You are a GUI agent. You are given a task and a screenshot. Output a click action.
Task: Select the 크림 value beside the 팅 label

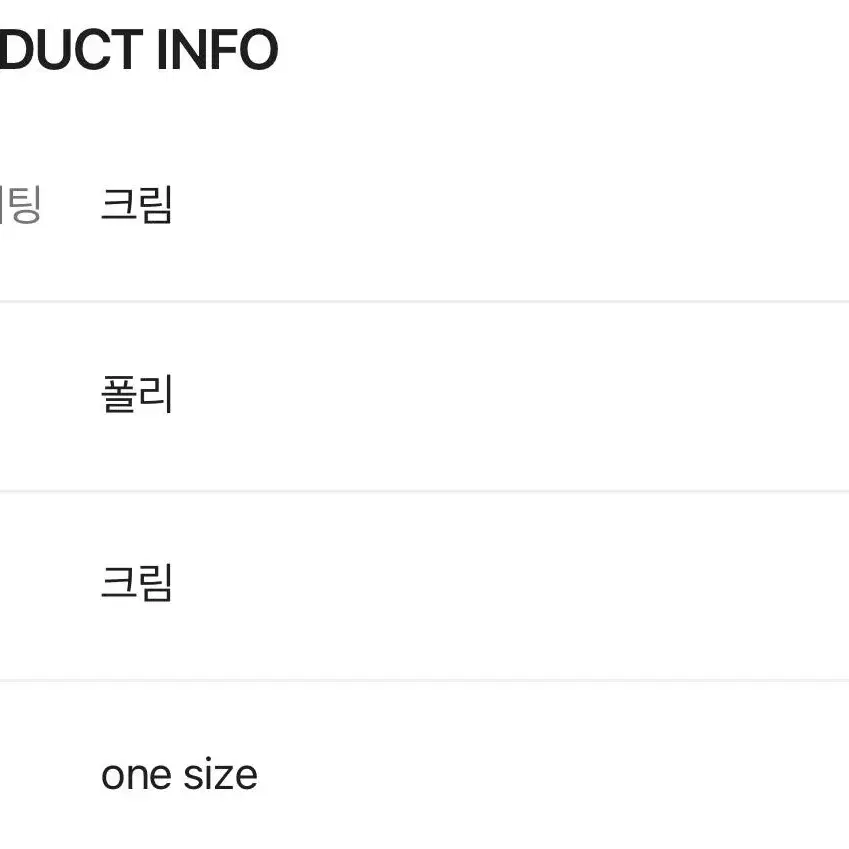tap(137, 205)
